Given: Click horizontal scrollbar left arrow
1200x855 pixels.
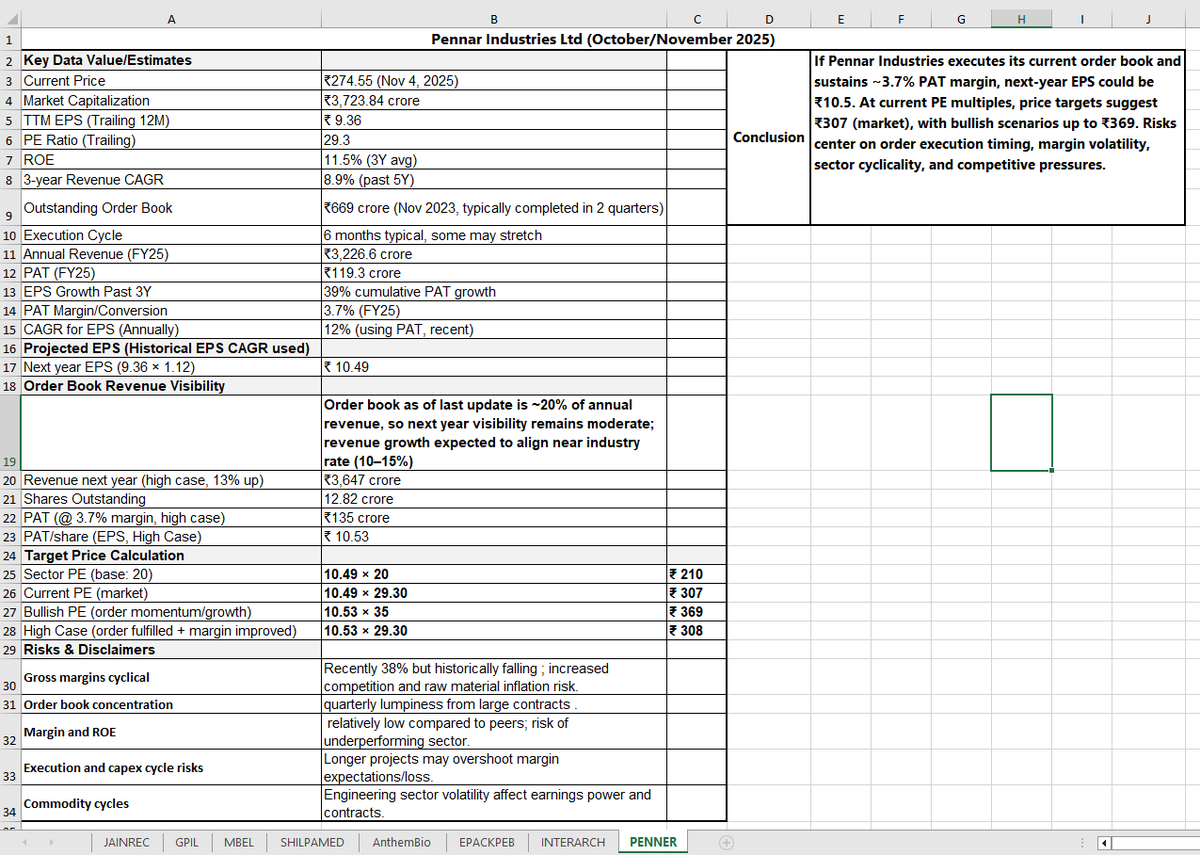Looking at the screenshot, I should 1103,842.
